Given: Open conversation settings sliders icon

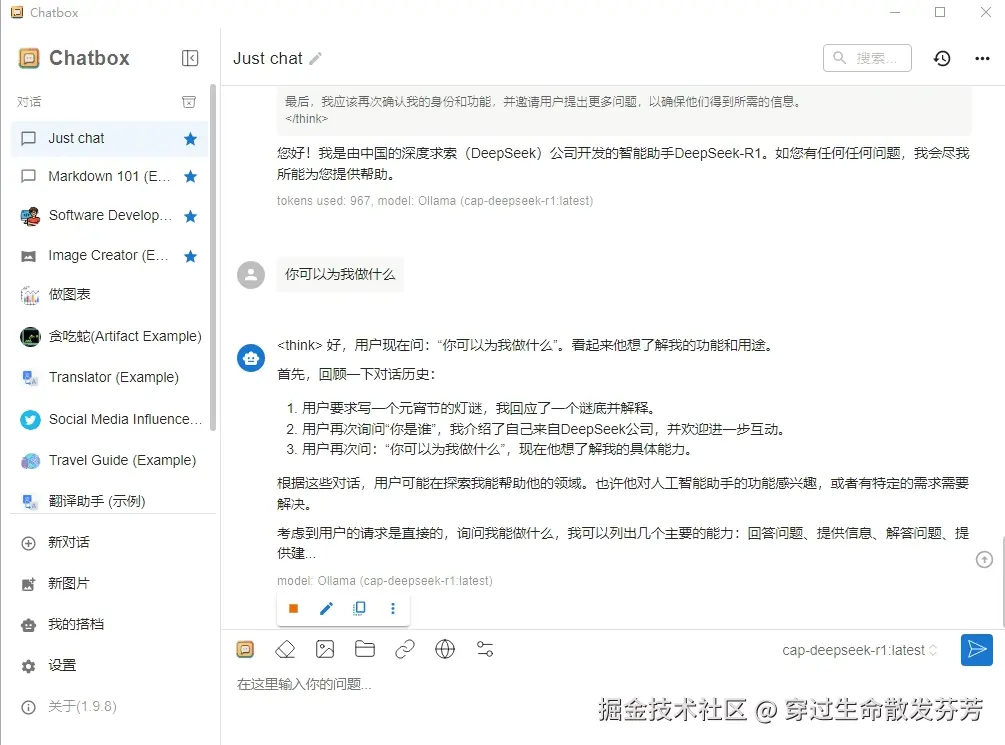Looking at the screenshot, I should pyautogui.click(x=485, y=649).
